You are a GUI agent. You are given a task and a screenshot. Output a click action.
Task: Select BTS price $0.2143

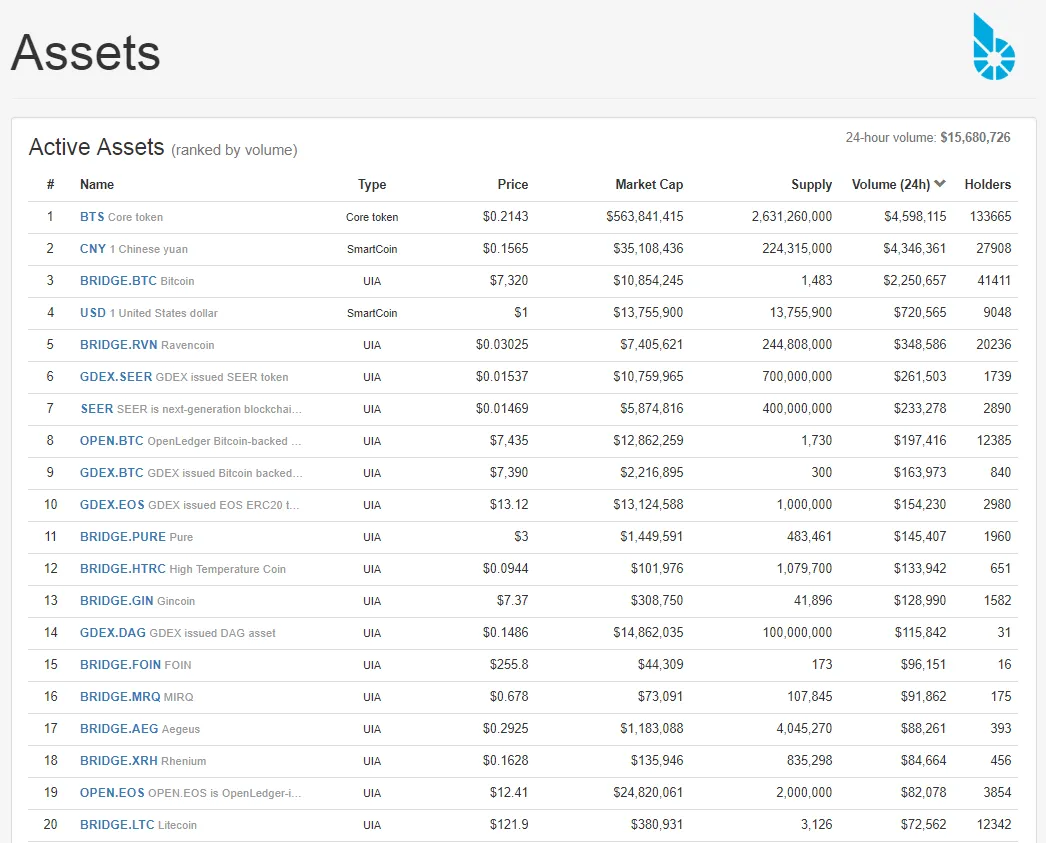click(506, 217)
